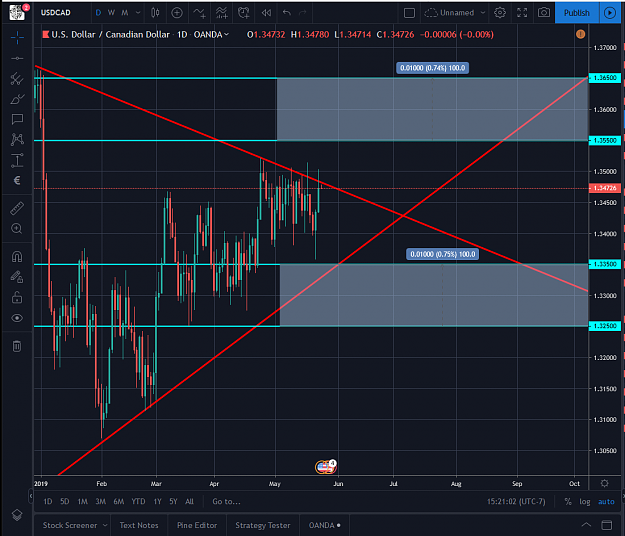625x536 pixels.
Task: Select the pitchfork Gann tool
Action: coord(17,79)
